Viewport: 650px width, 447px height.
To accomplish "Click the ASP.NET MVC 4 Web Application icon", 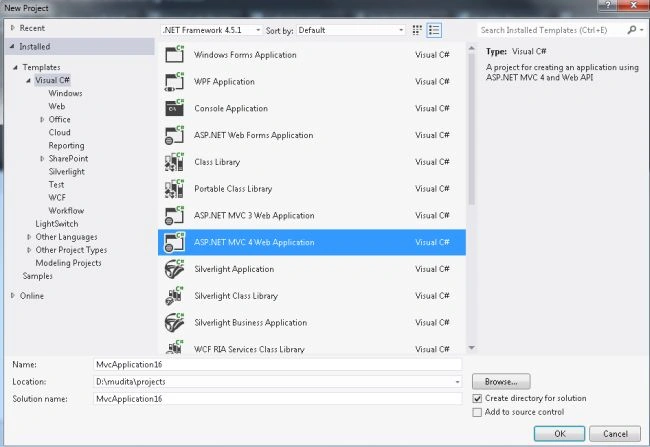I will point(175,242).
